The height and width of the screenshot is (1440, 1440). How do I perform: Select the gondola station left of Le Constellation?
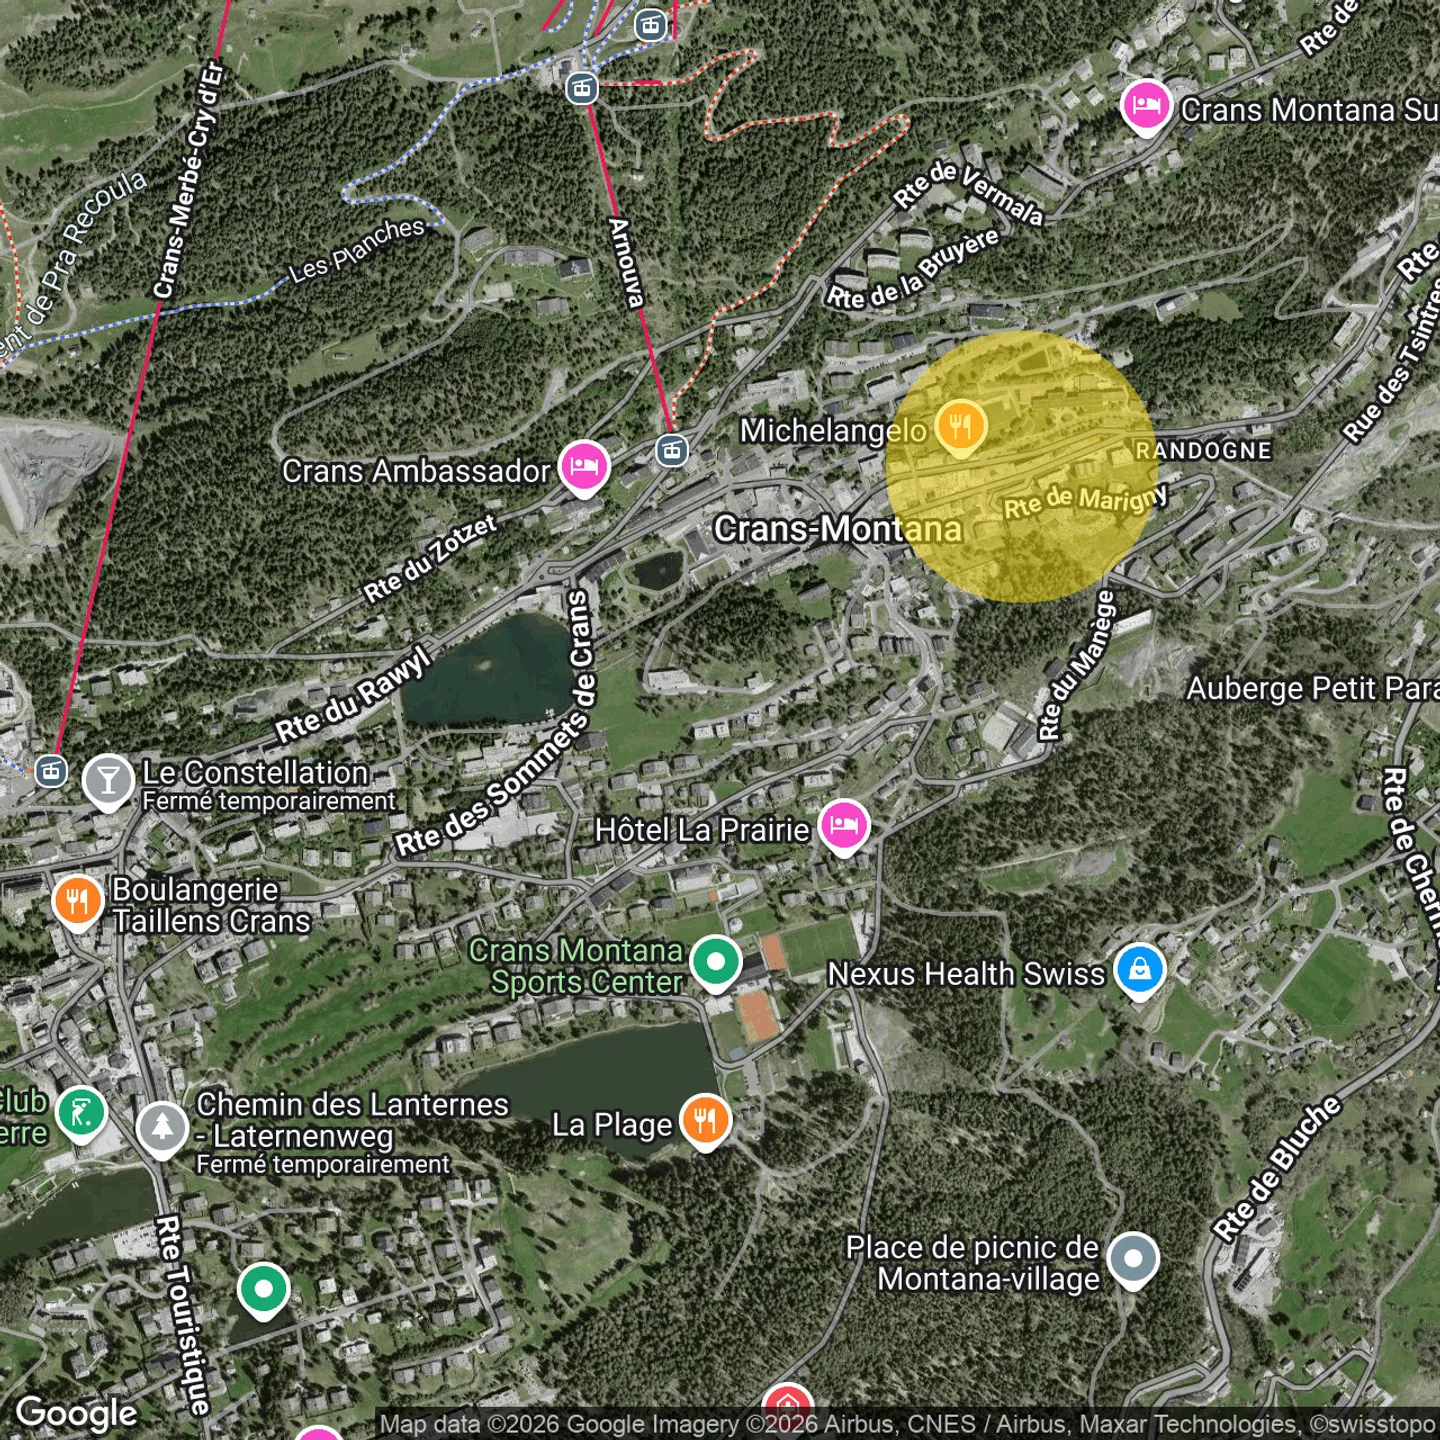pyautogui.click(x=51, y=771)
